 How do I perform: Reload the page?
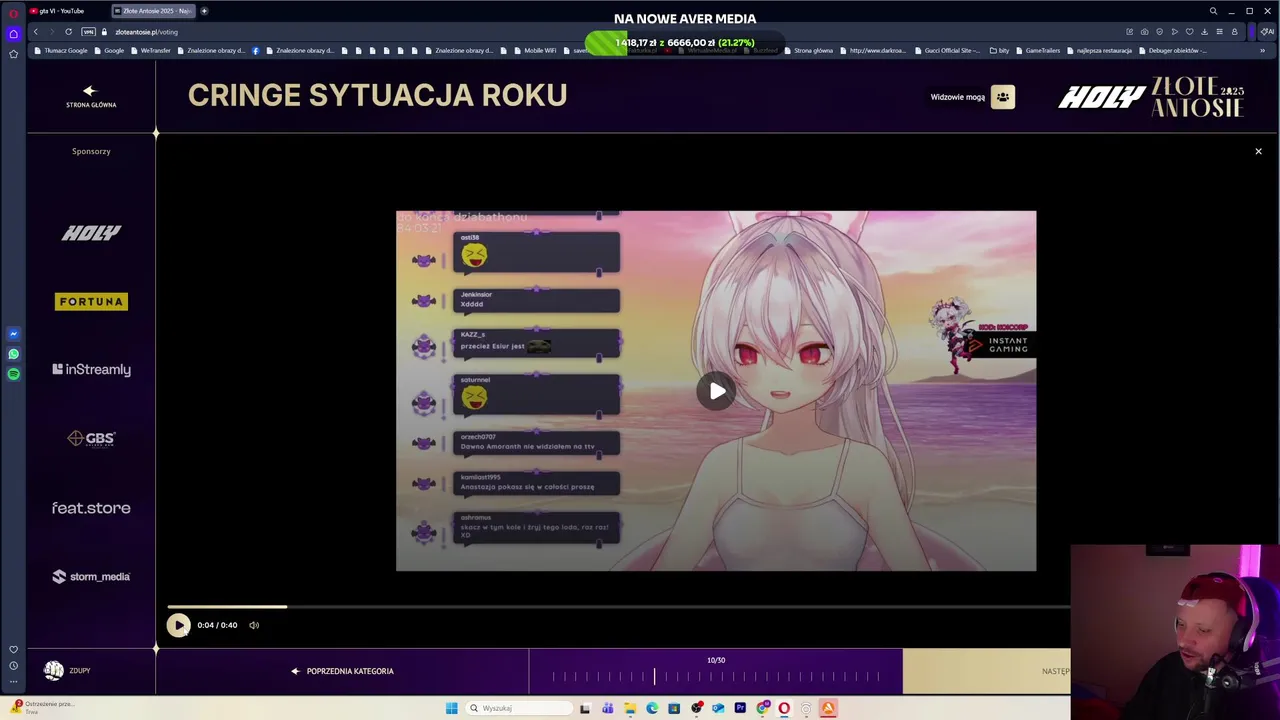[x=68, y=32]
